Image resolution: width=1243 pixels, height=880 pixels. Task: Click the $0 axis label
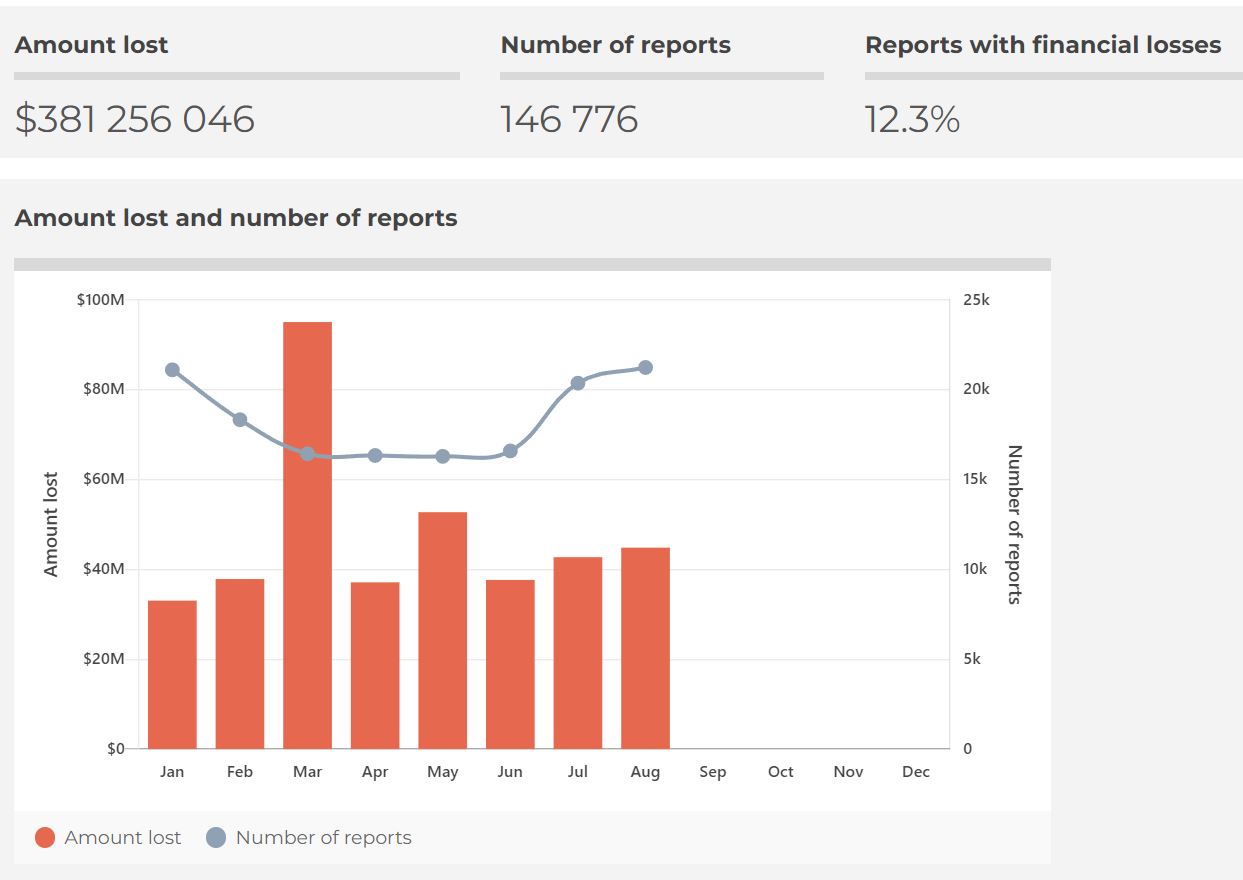116,749
